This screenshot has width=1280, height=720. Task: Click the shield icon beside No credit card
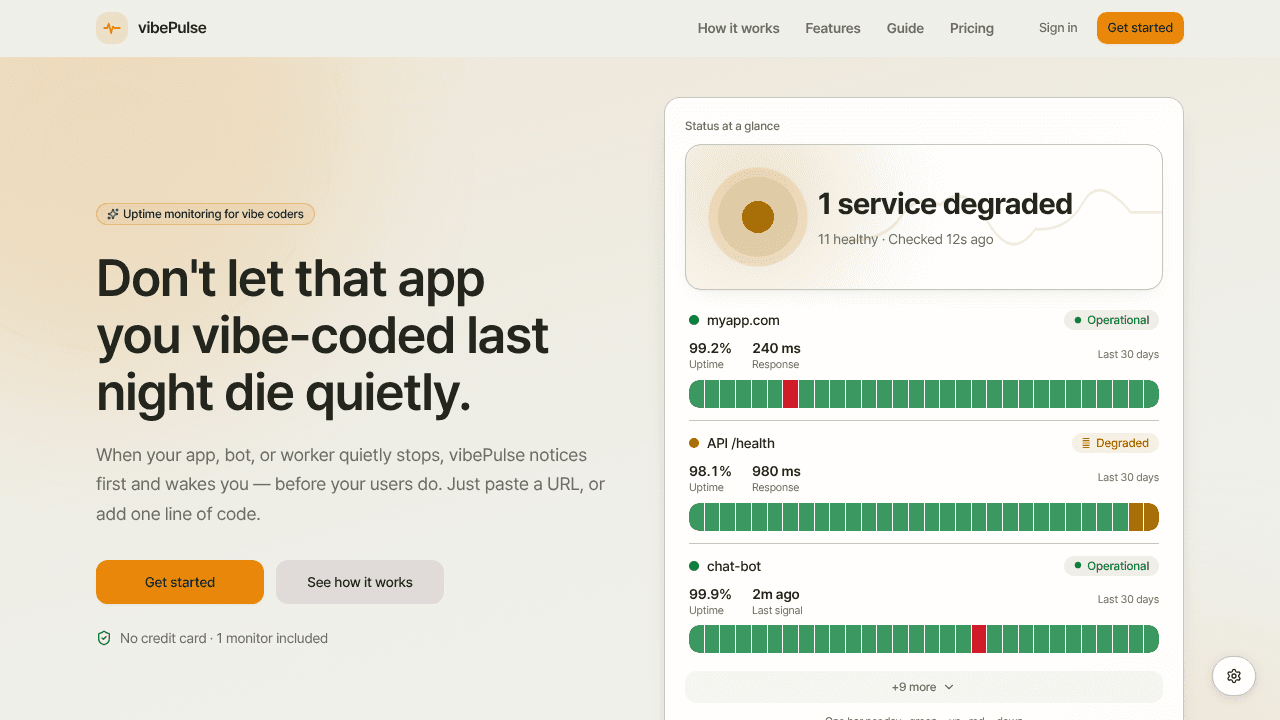coord(104,638)
